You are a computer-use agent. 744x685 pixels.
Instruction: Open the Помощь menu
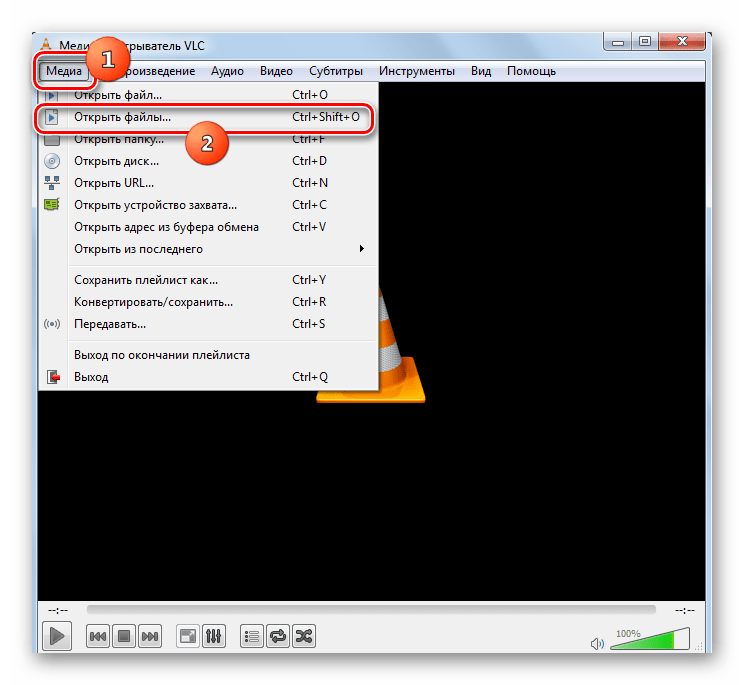[531, 71]
